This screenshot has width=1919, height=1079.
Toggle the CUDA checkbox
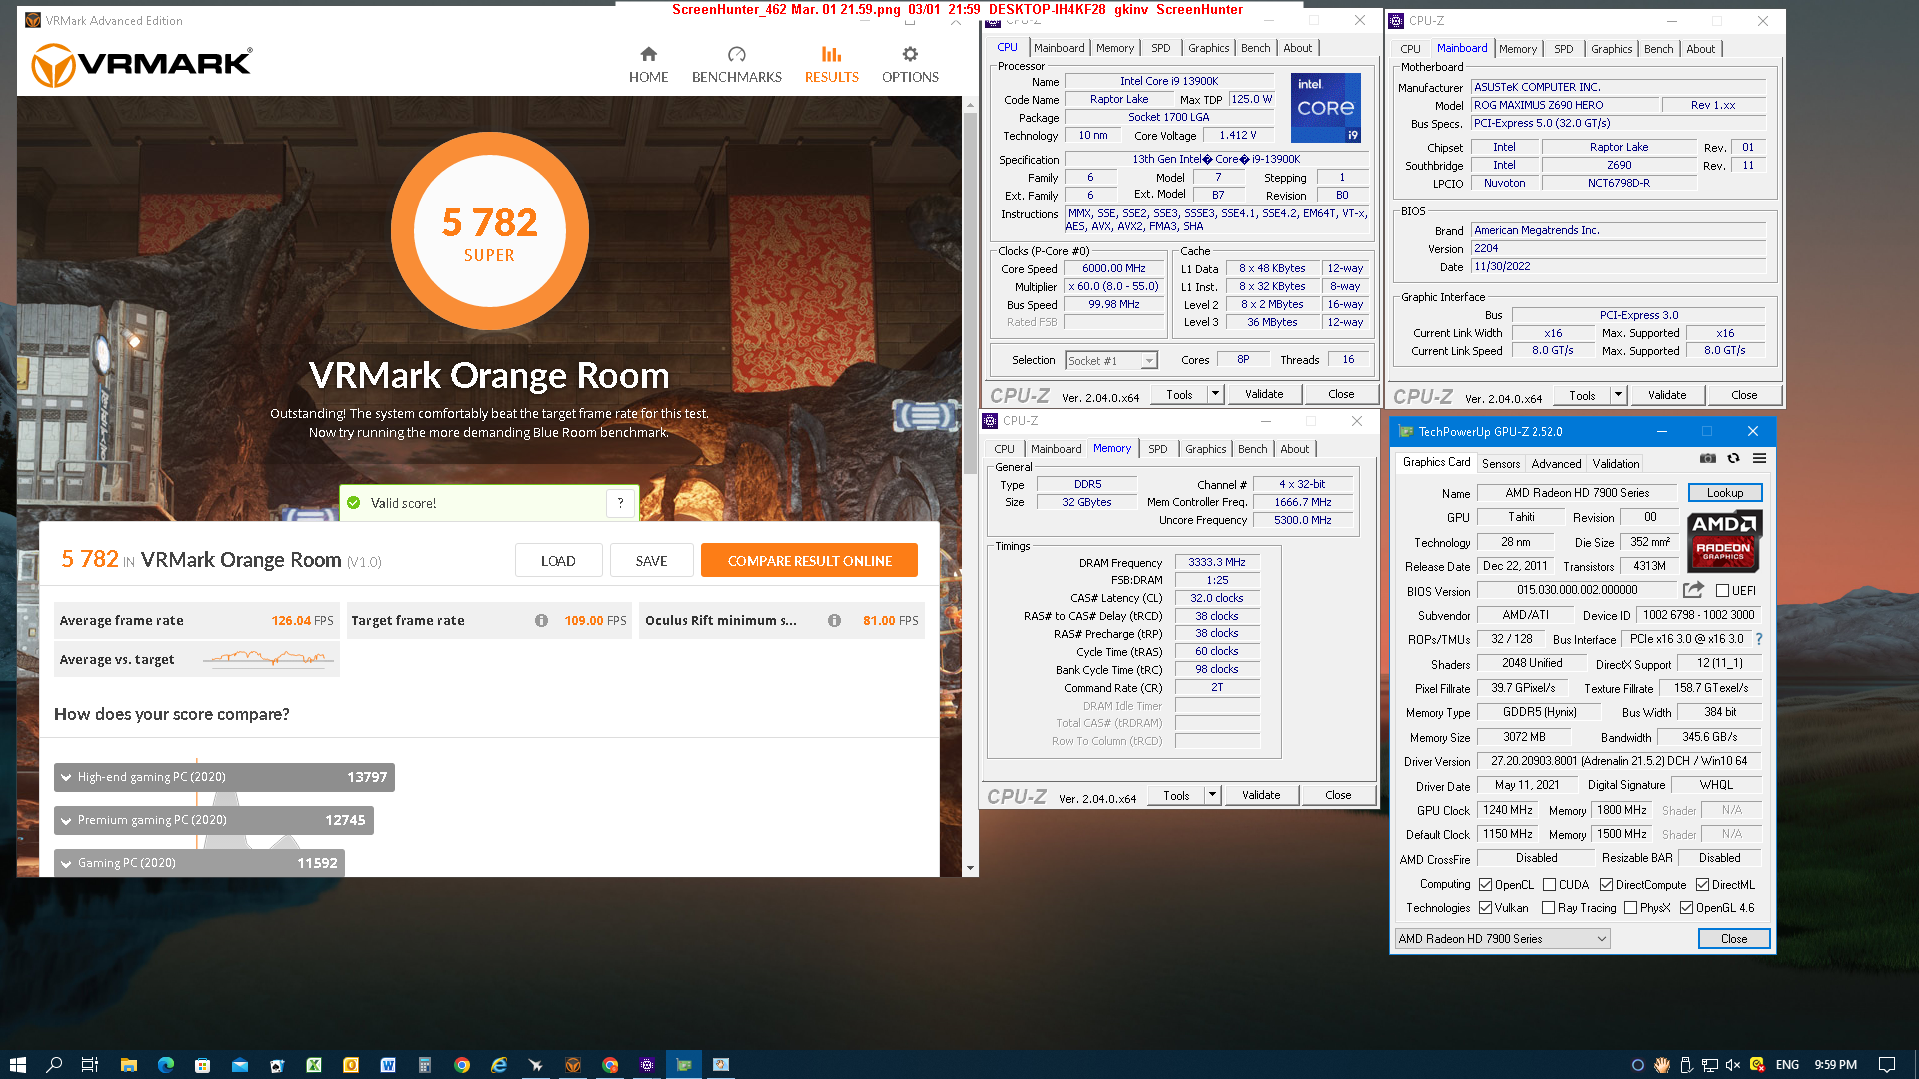pyautogui.click(x=1549, y=885)
